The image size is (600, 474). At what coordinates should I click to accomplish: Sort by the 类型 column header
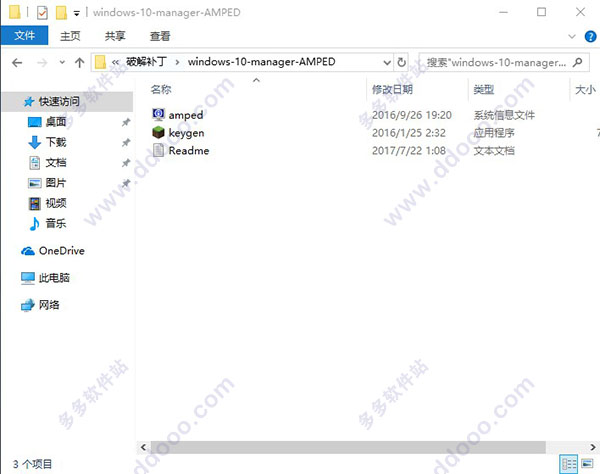484,90
